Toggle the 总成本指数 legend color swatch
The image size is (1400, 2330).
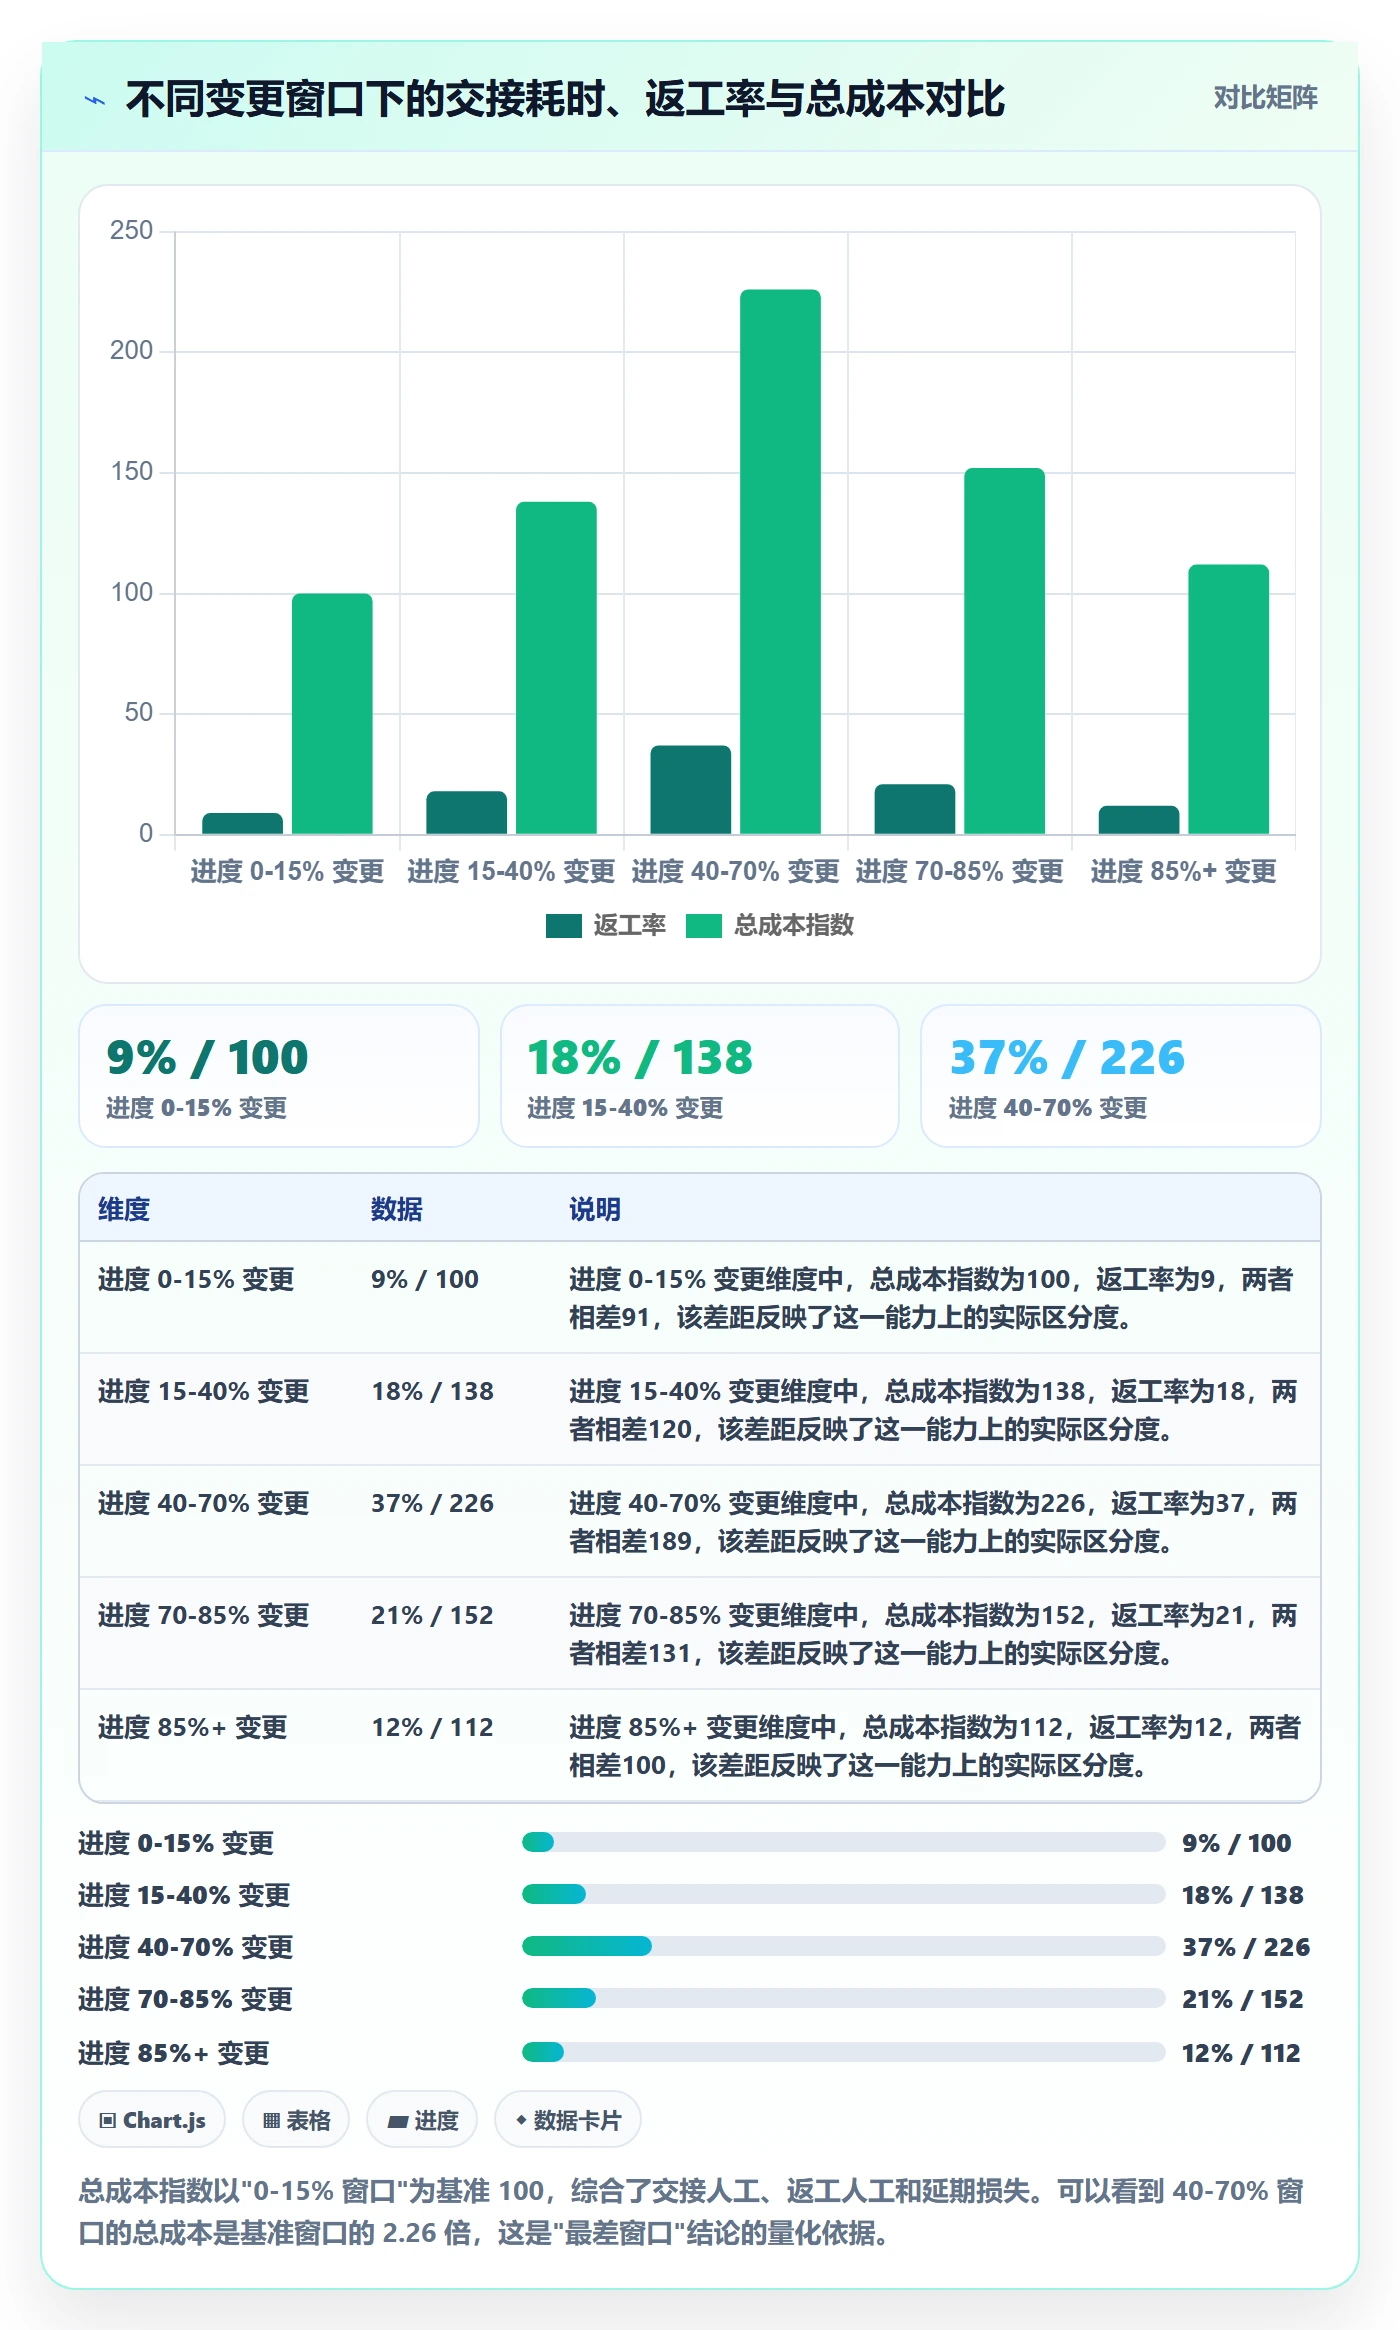(x=704, y=926)
